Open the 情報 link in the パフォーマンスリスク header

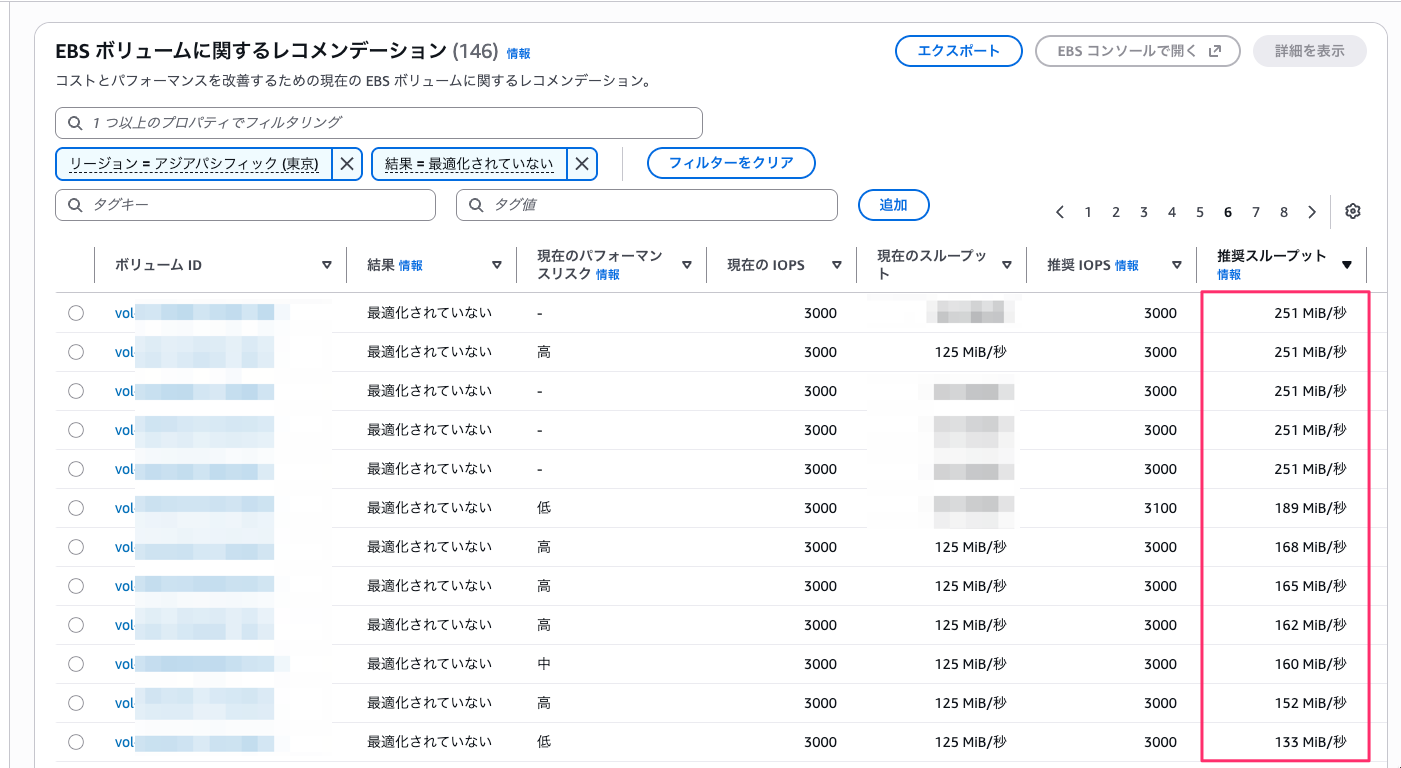pyautogui.click(x=608, y=274)
